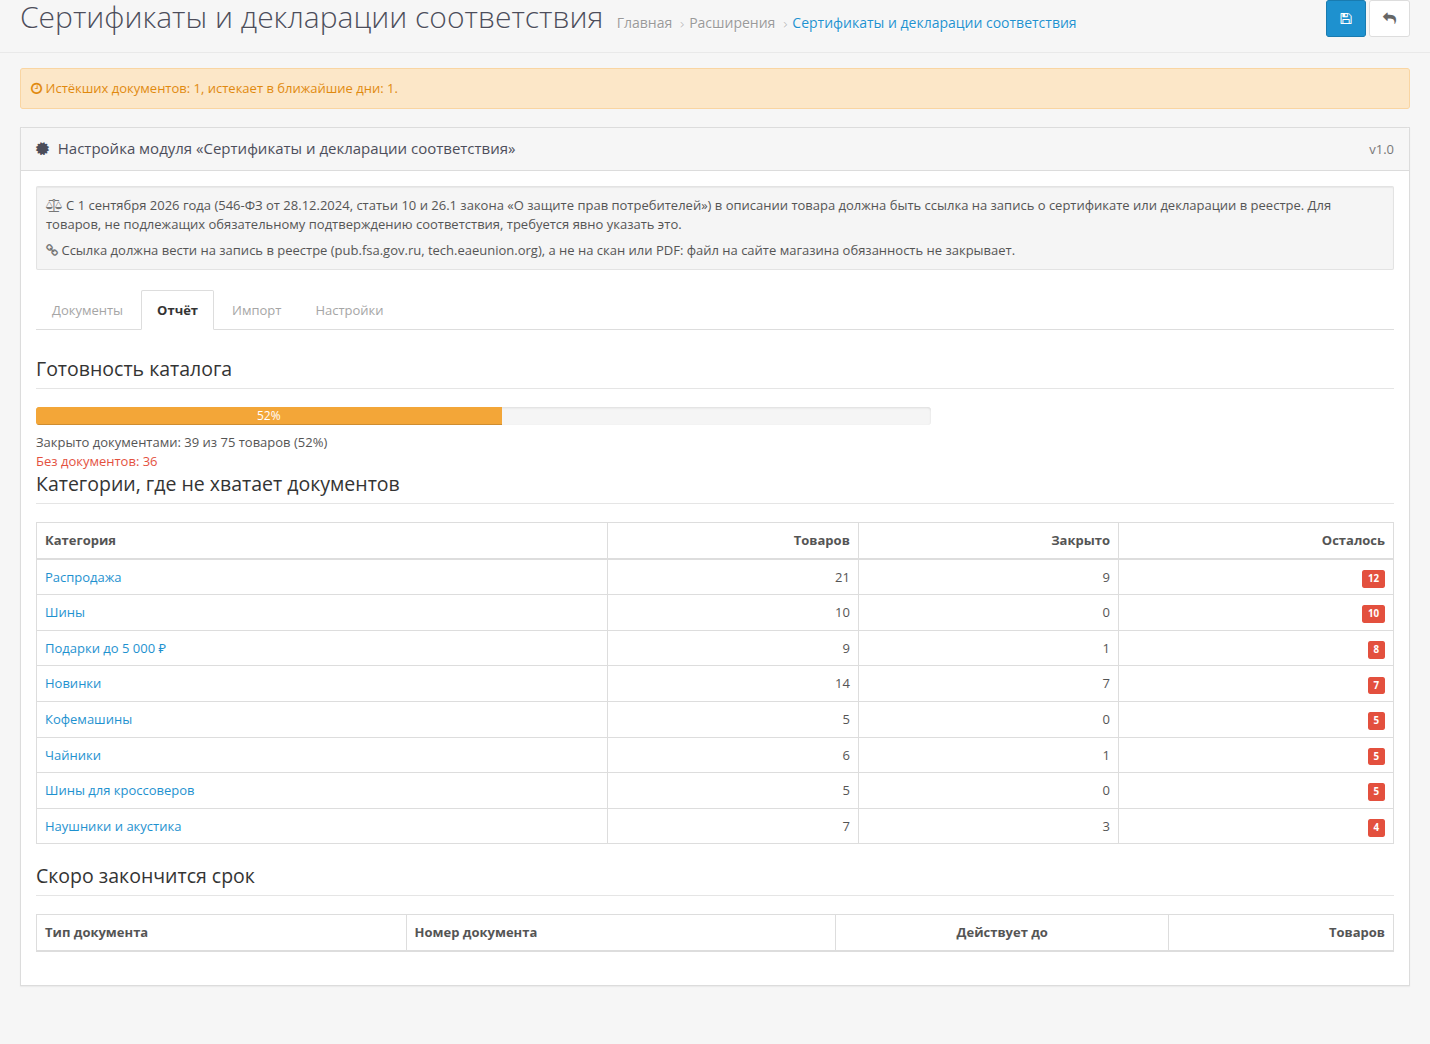Open the Распродажа category link
This screenshot has height=1044, width=1430.
point(83,578)
